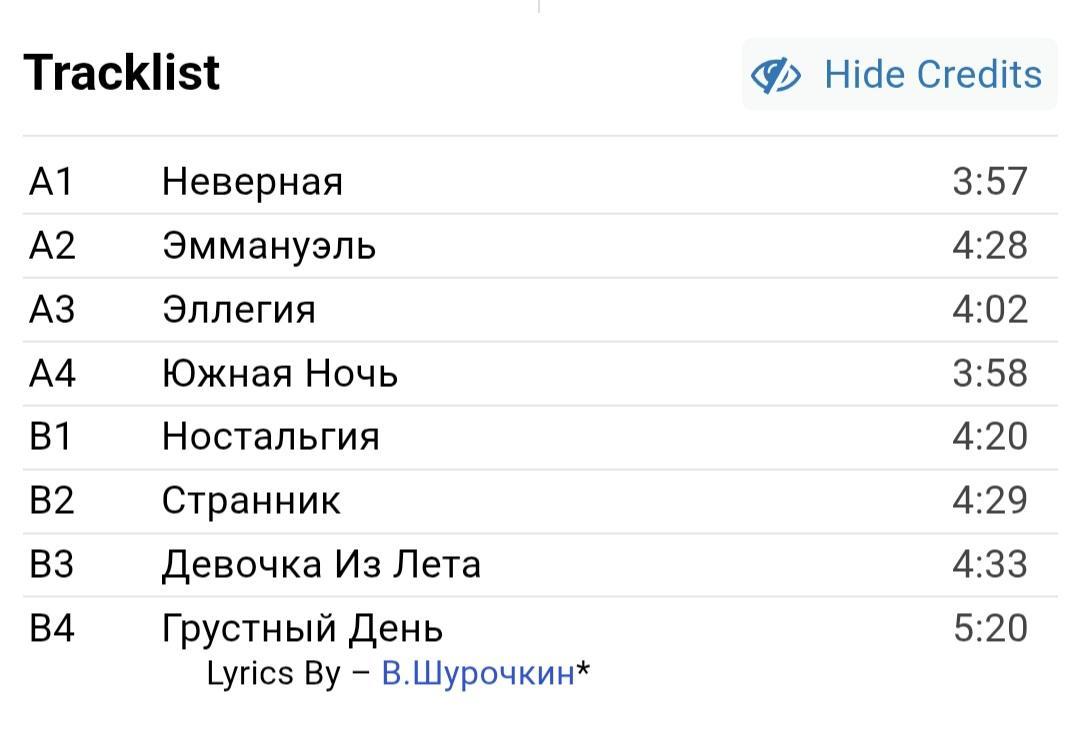Image resolution: width=1080 pixels, height=736 pixels.
Task: Select track B3 Девочка Из Лета
Action: pyautogui.click(x=540, y=565)
